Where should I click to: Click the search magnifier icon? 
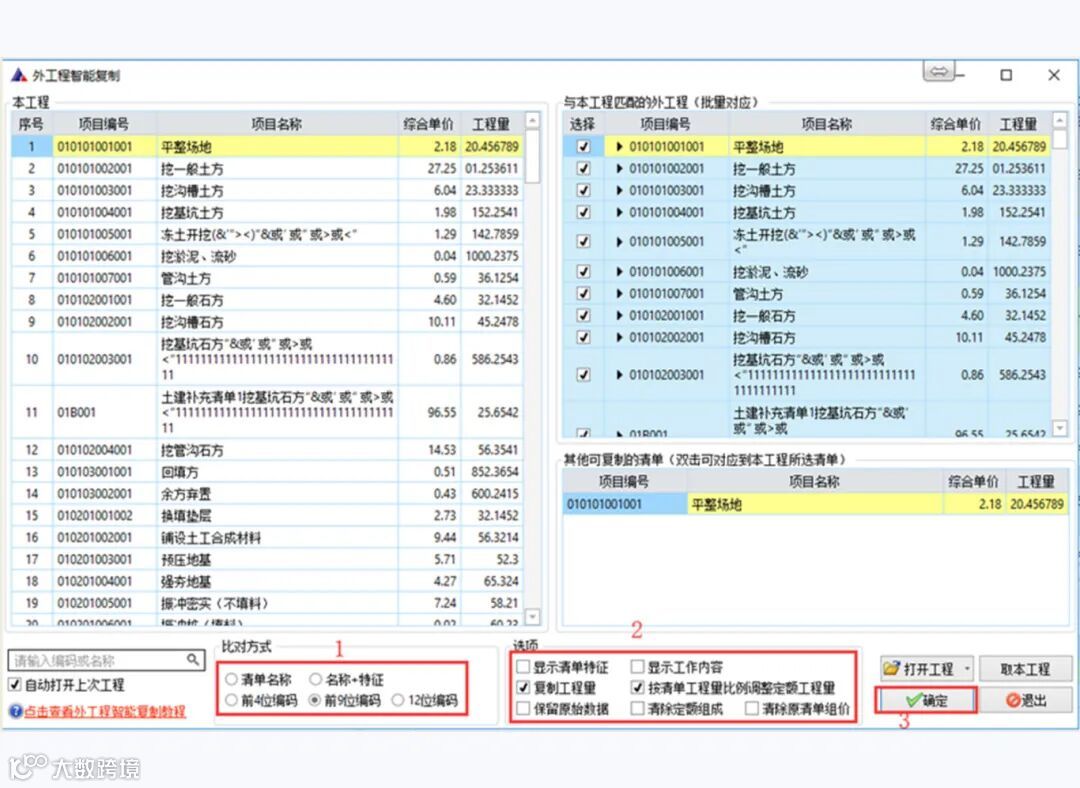[x=193, y=660]
